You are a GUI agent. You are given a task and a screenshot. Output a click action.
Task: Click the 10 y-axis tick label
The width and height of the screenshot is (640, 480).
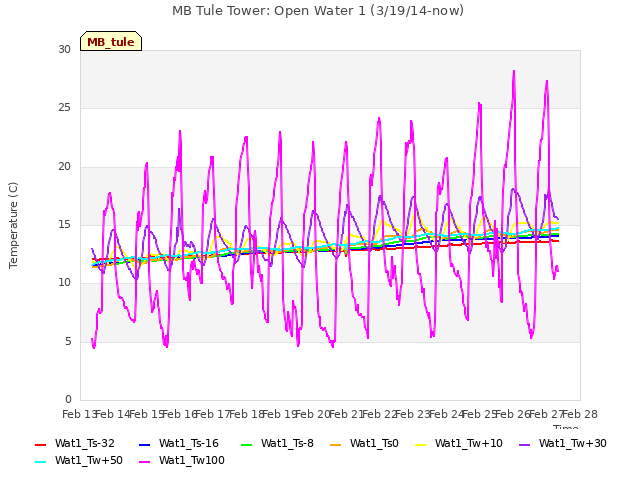[64, 282]
